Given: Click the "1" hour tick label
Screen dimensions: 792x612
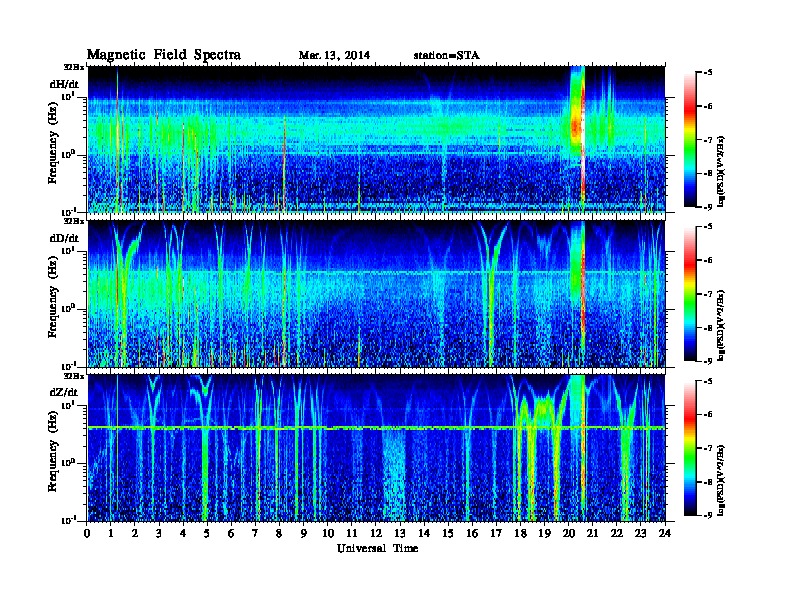Looking at the screenshot, I should point(111,534).
